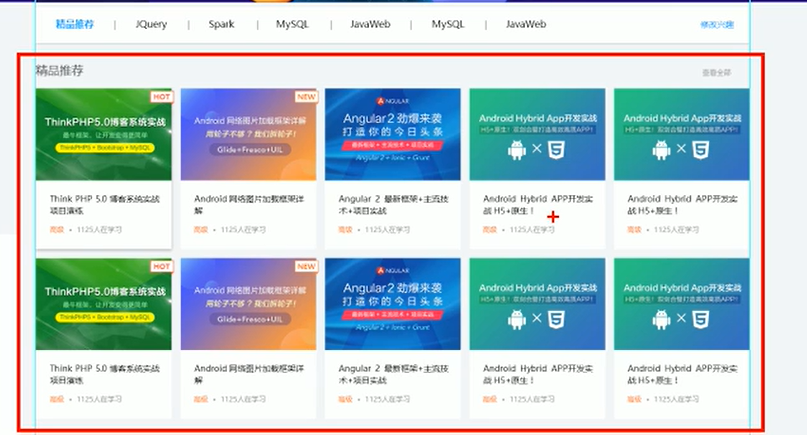
Task: Open bottom-row title "Android 网络图片加载框架详解"
Action: coord(249,374)
